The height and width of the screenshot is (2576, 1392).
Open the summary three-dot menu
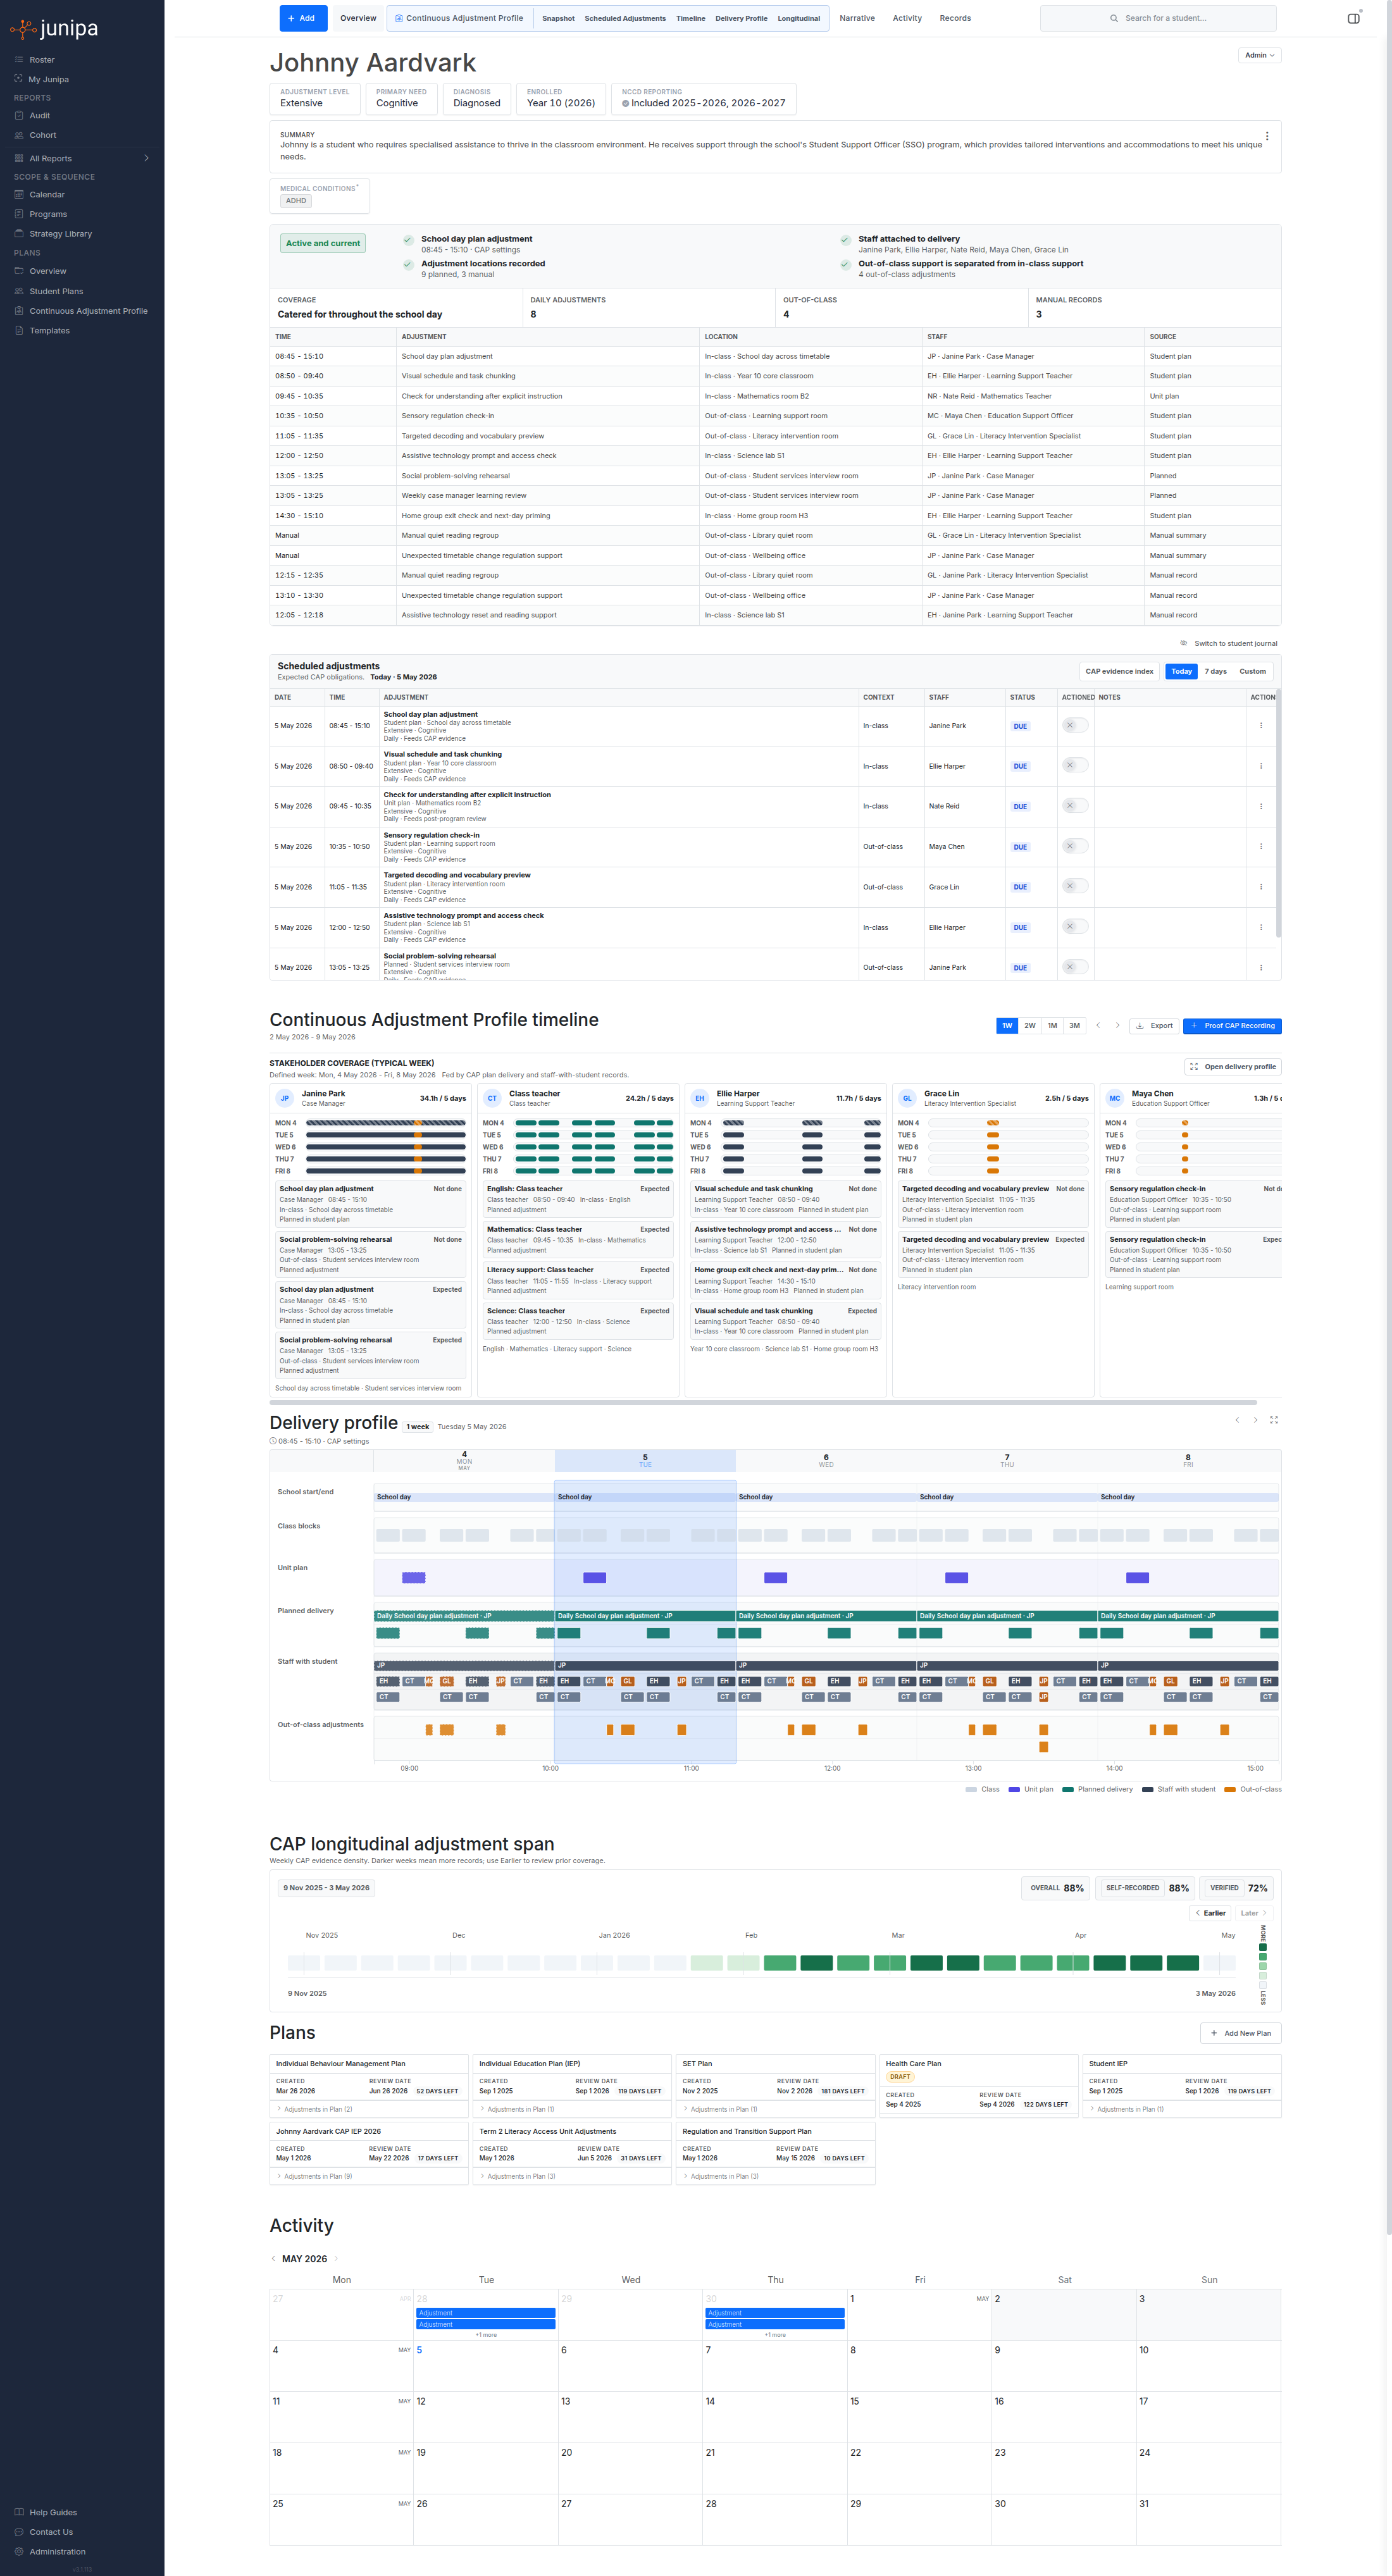pyautogui.click(x=1267, y=137)
